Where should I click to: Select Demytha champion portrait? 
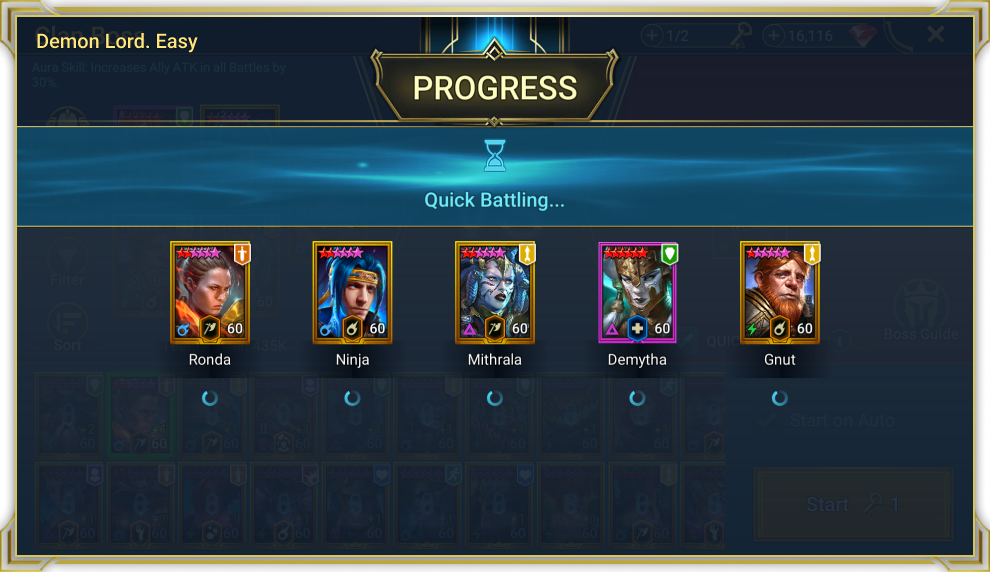point(637,292)
